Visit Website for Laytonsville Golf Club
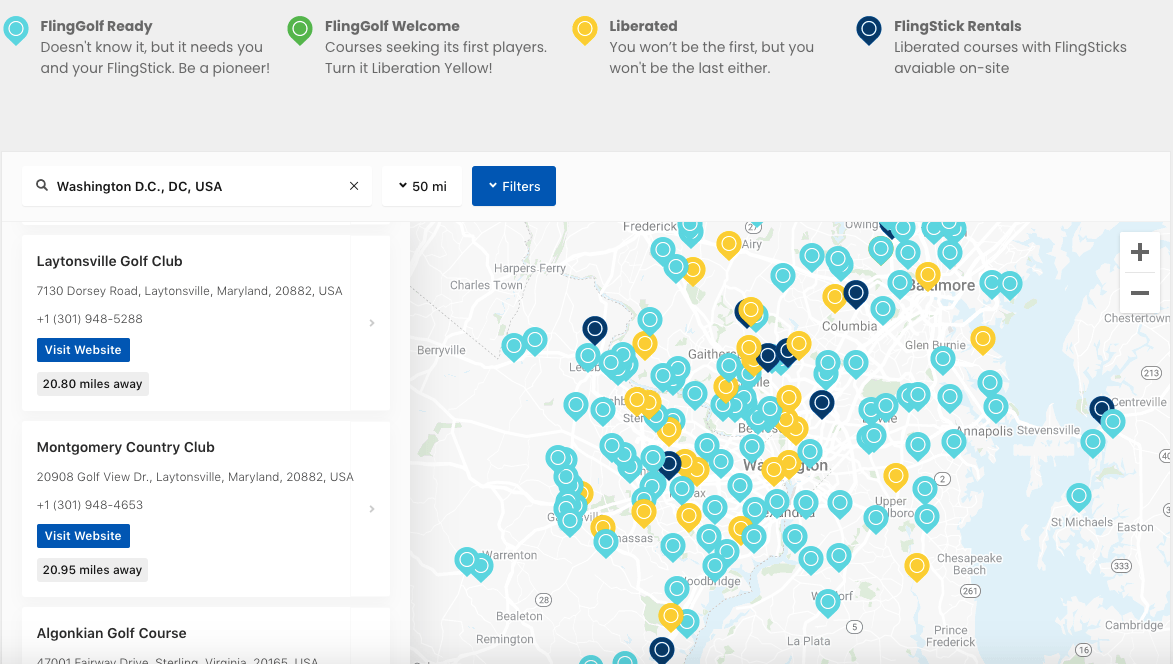1173x664 pixels. tap(83, 350)
